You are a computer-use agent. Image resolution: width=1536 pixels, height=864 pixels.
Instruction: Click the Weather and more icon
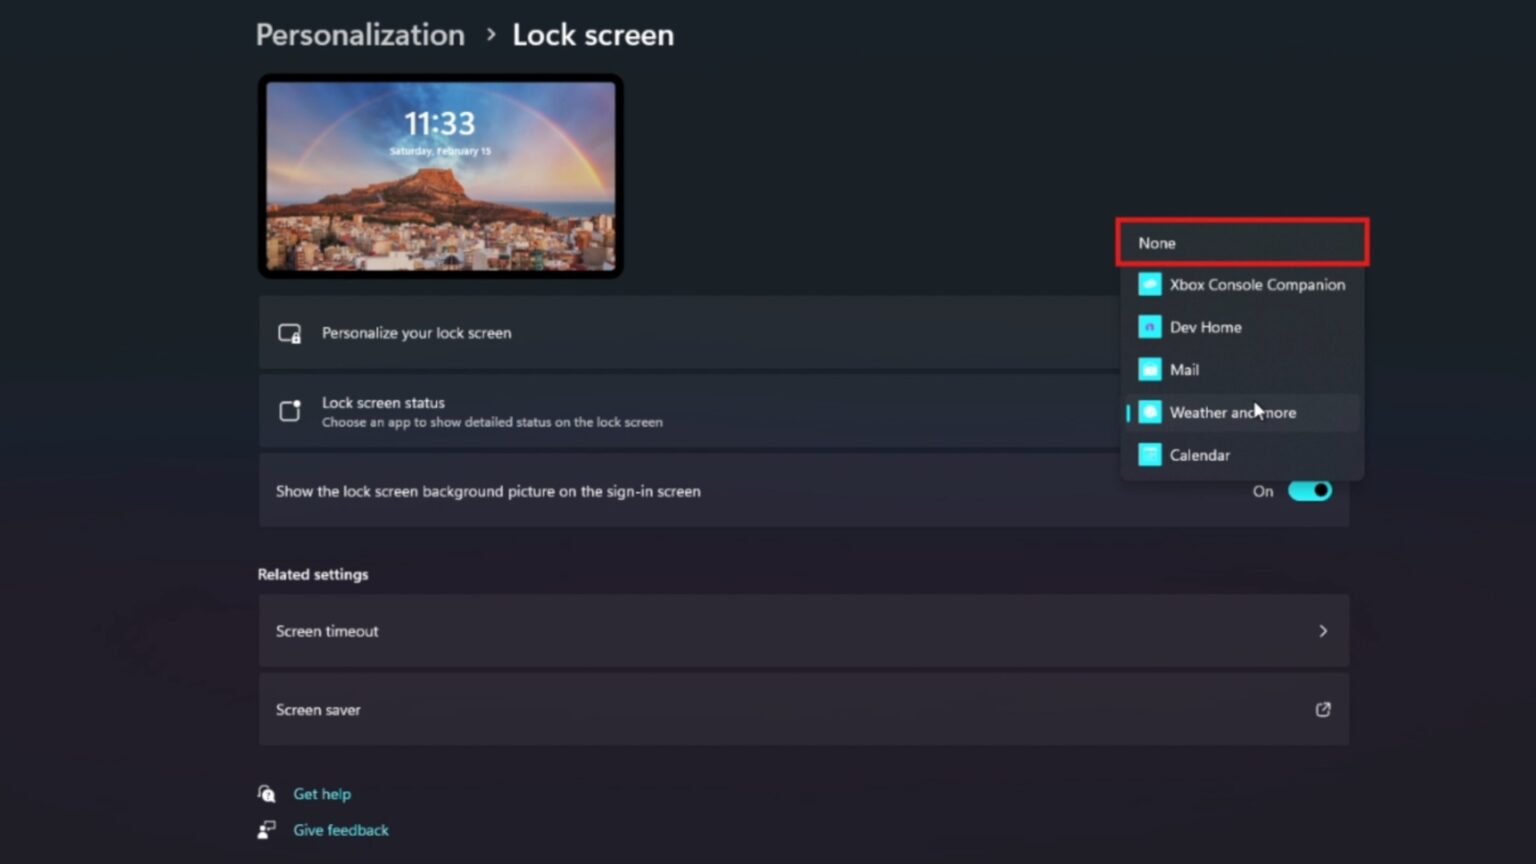tap(1148, 412)
